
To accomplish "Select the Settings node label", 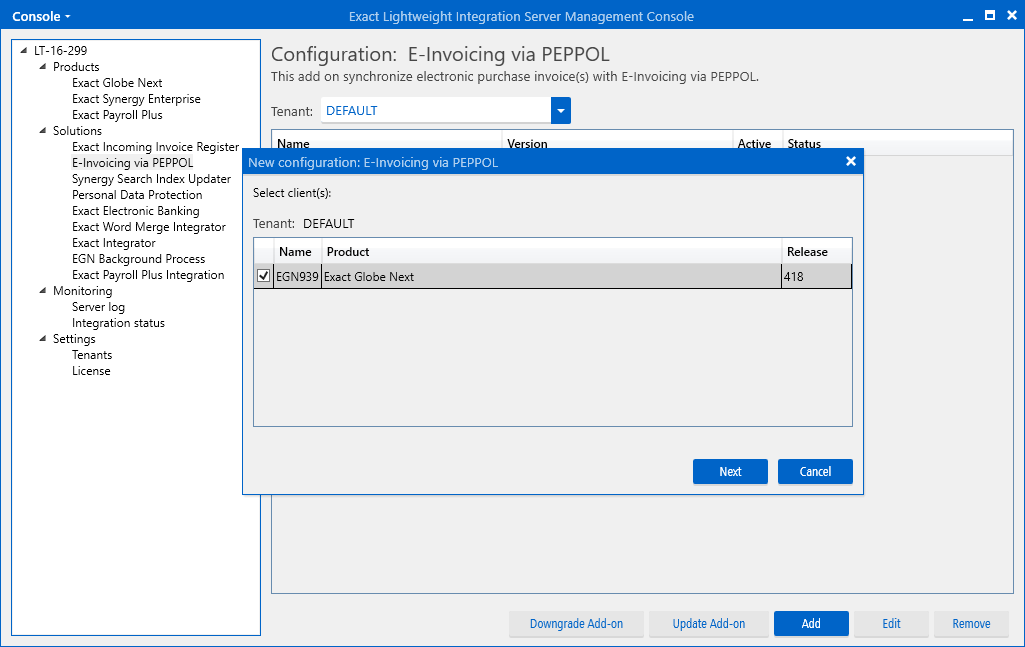I will [74, 339].
